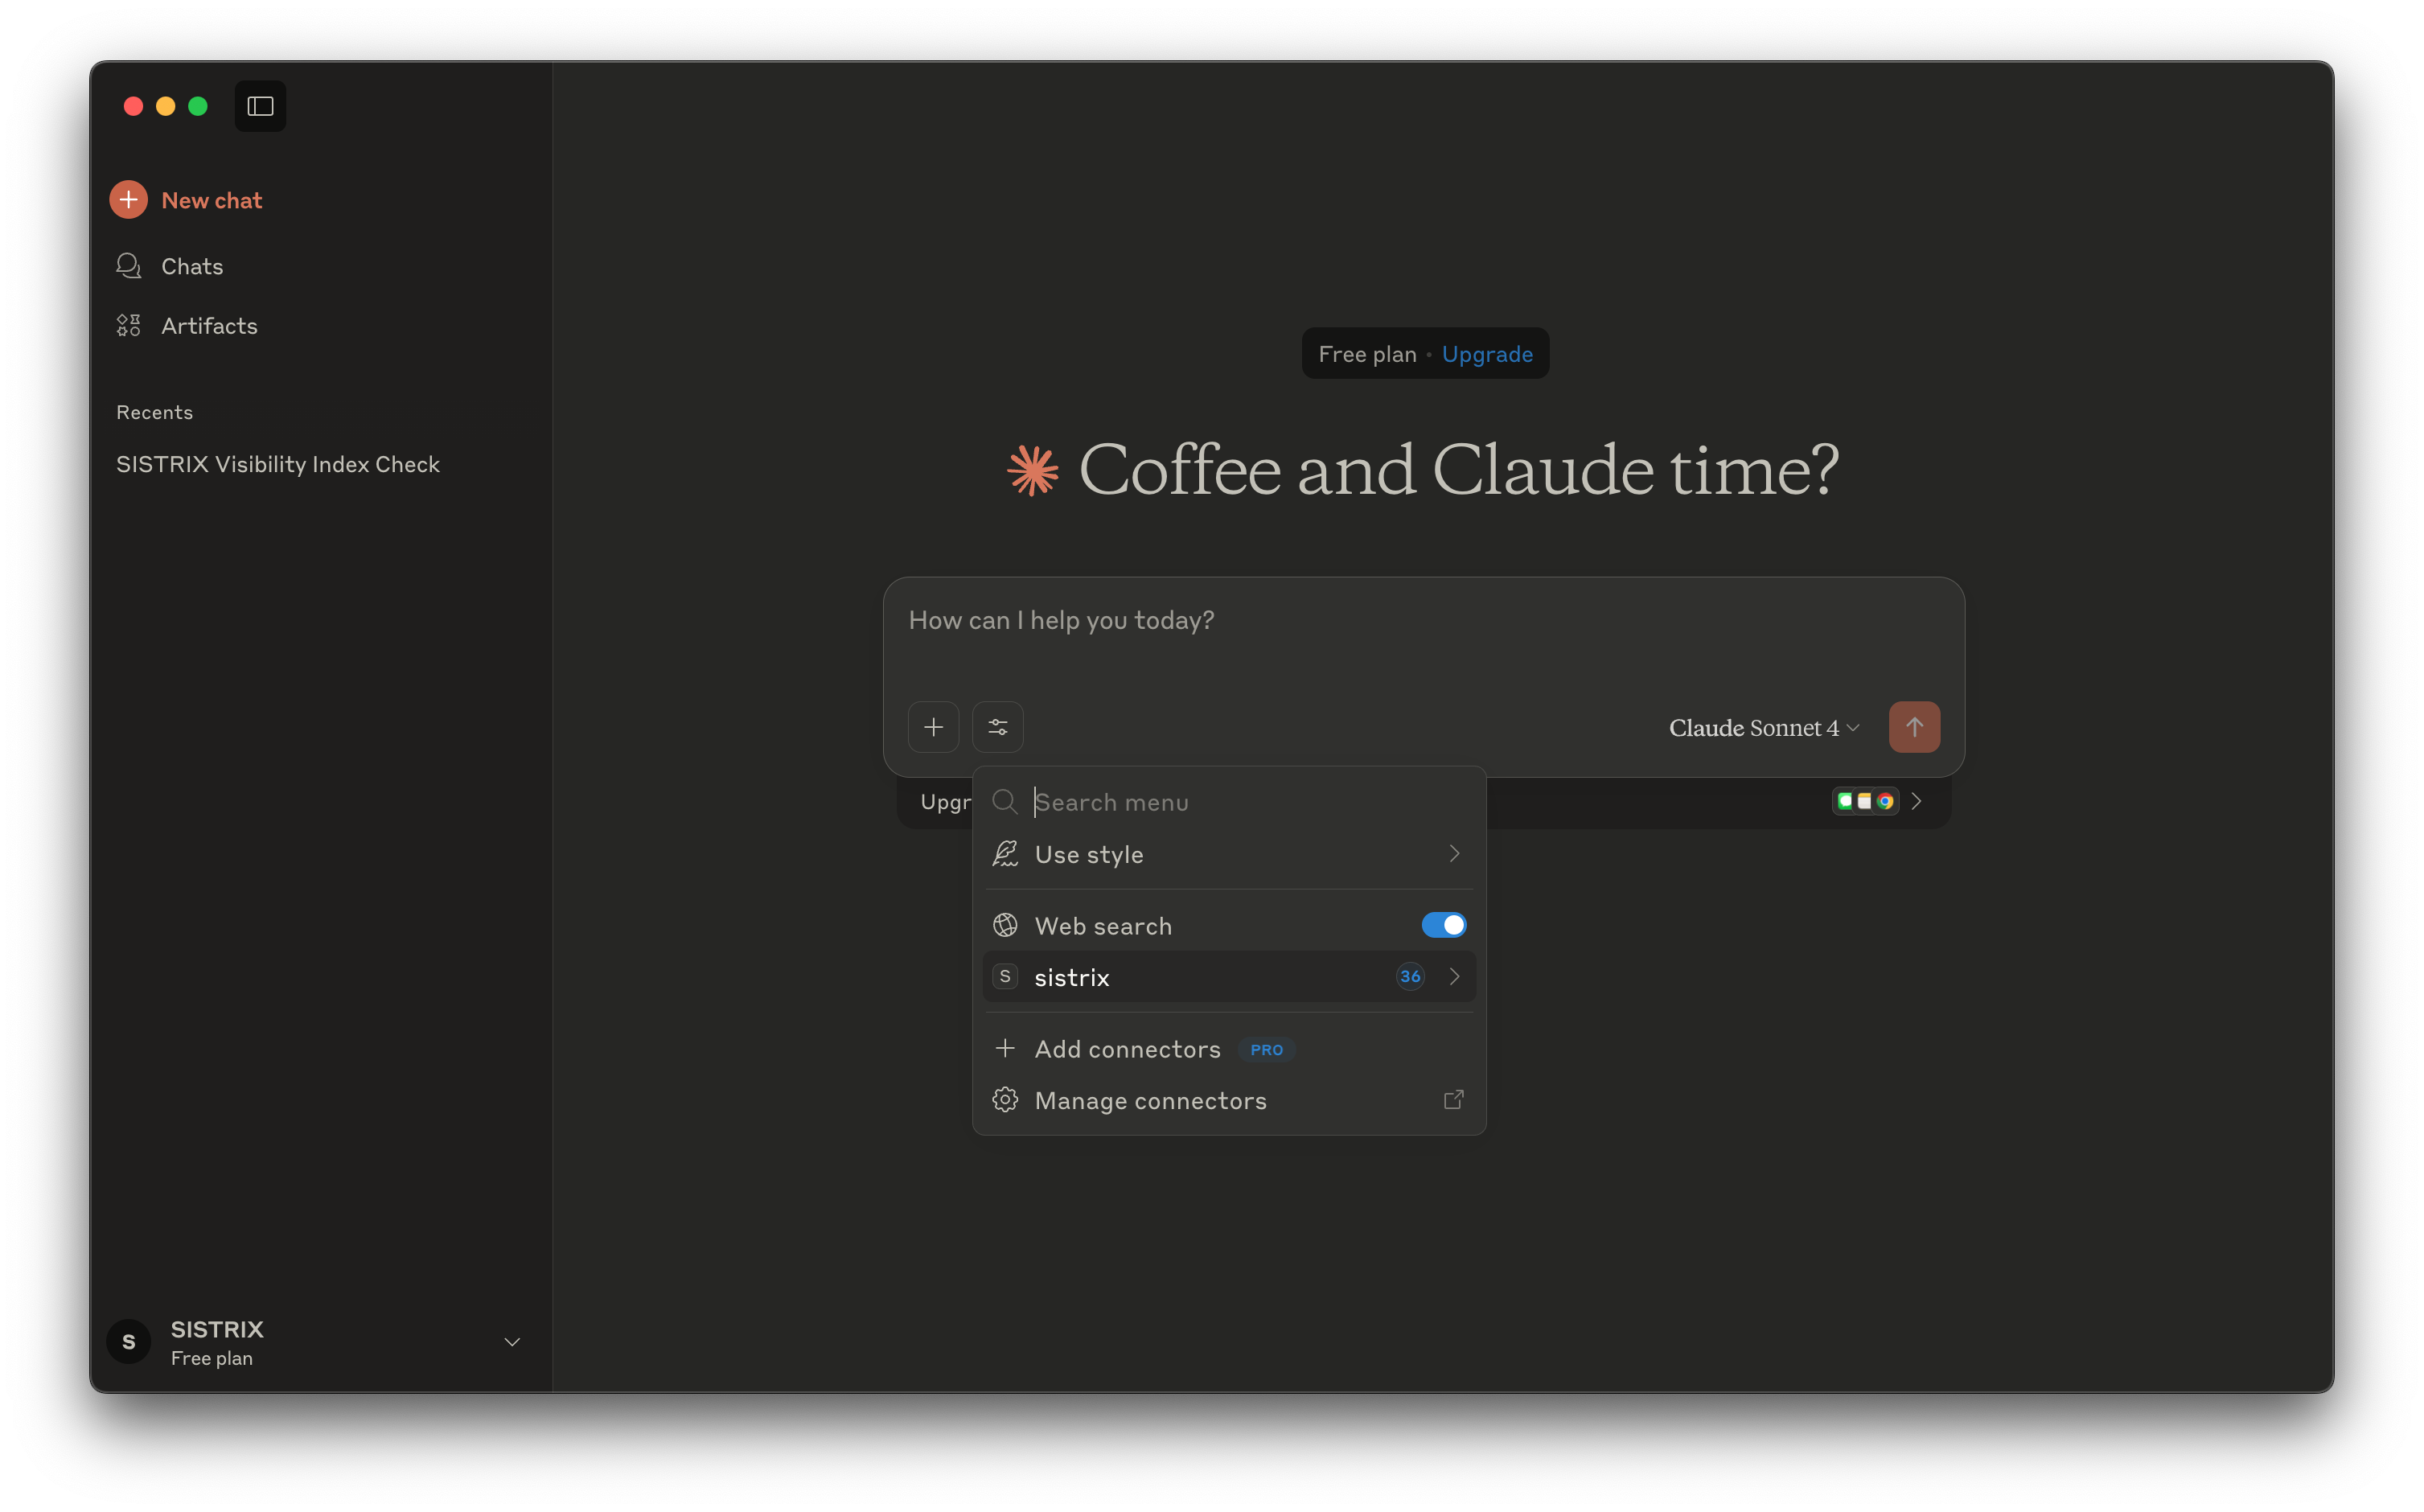Expand the sistrix tools chevron
The height and width of the screenshot is (1512, 2424).
click(1454, 977)
